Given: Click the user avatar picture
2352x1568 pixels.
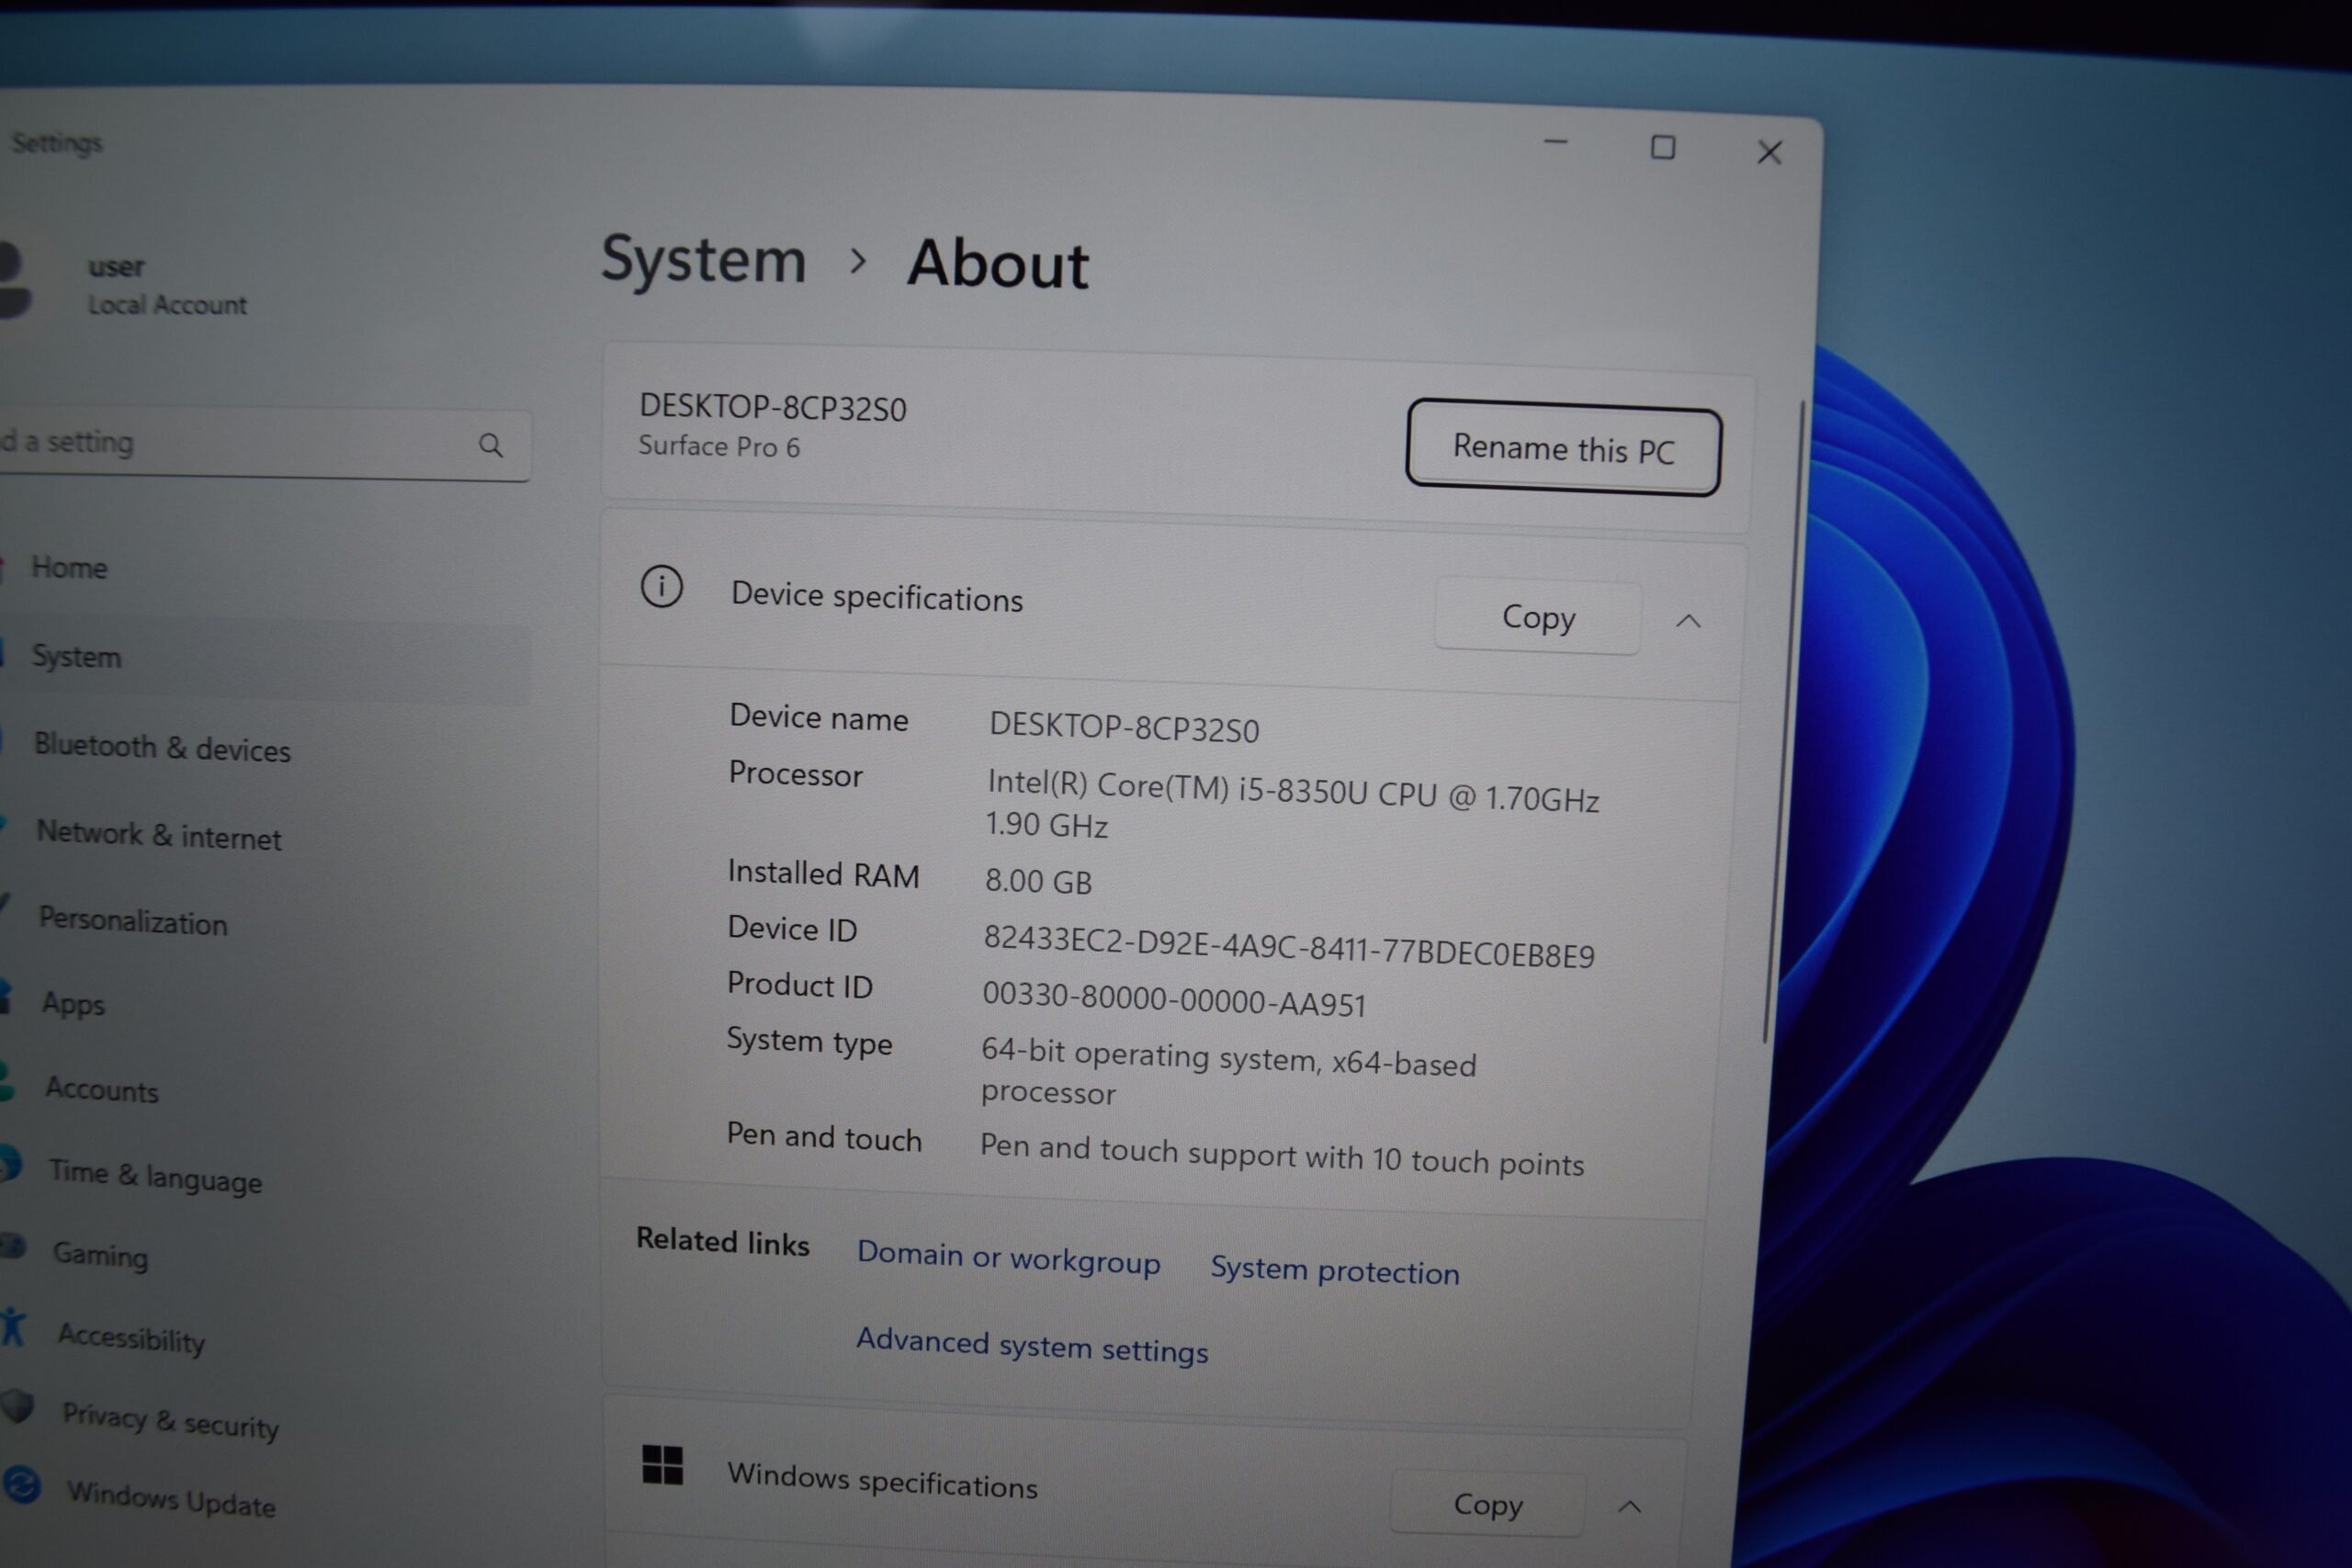Looking at the screenshot, I should (x=14, y=280).
